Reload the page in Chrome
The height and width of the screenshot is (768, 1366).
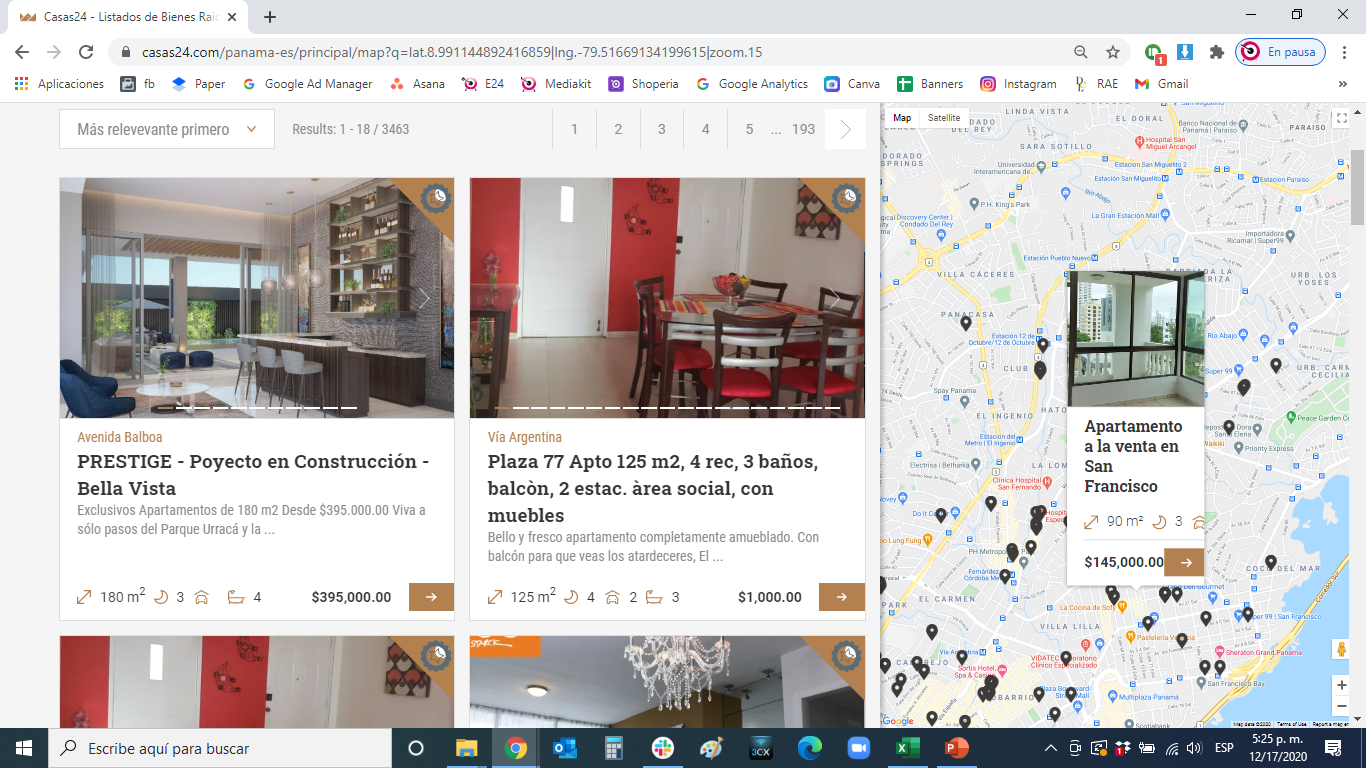pyautogui.click(x=86, y=52)
